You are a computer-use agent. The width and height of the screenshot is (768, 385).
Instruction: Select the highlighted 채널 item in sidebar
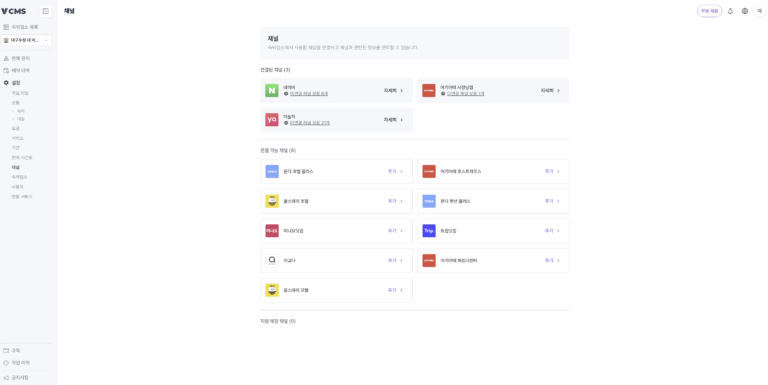click(x=16, y=168)
